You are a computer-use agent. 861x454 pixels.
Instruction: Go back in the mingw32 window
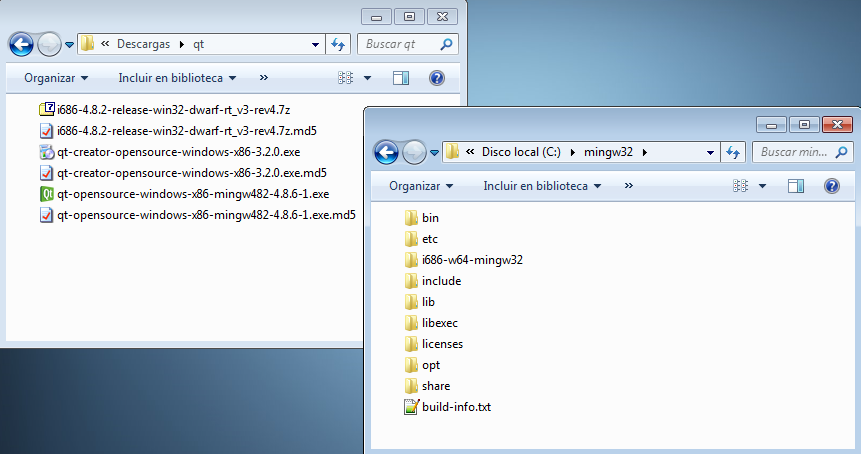(x=386, y=152)
